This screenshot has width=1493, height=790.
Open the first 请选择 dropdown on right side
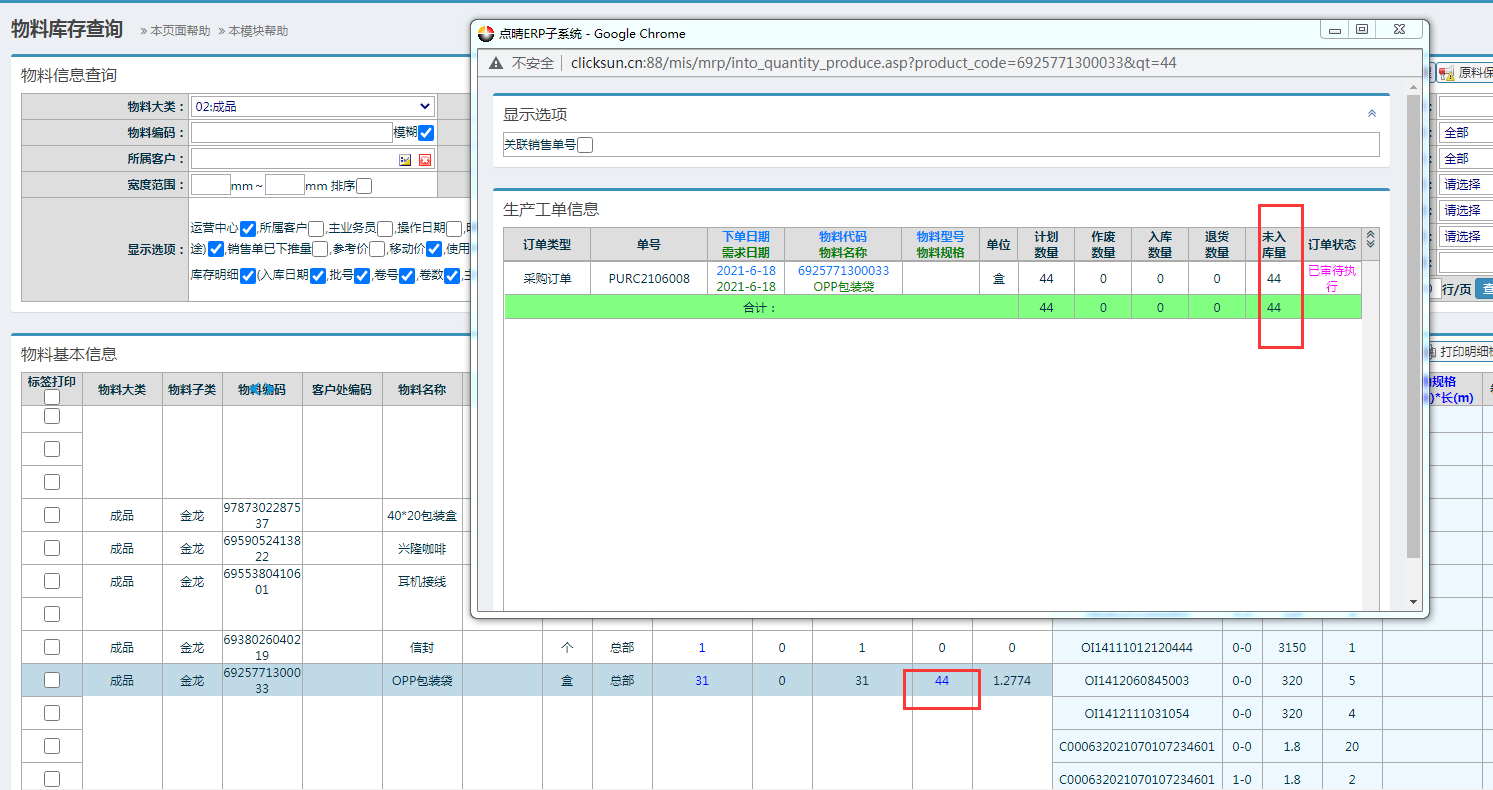[x=1465, y=184]
